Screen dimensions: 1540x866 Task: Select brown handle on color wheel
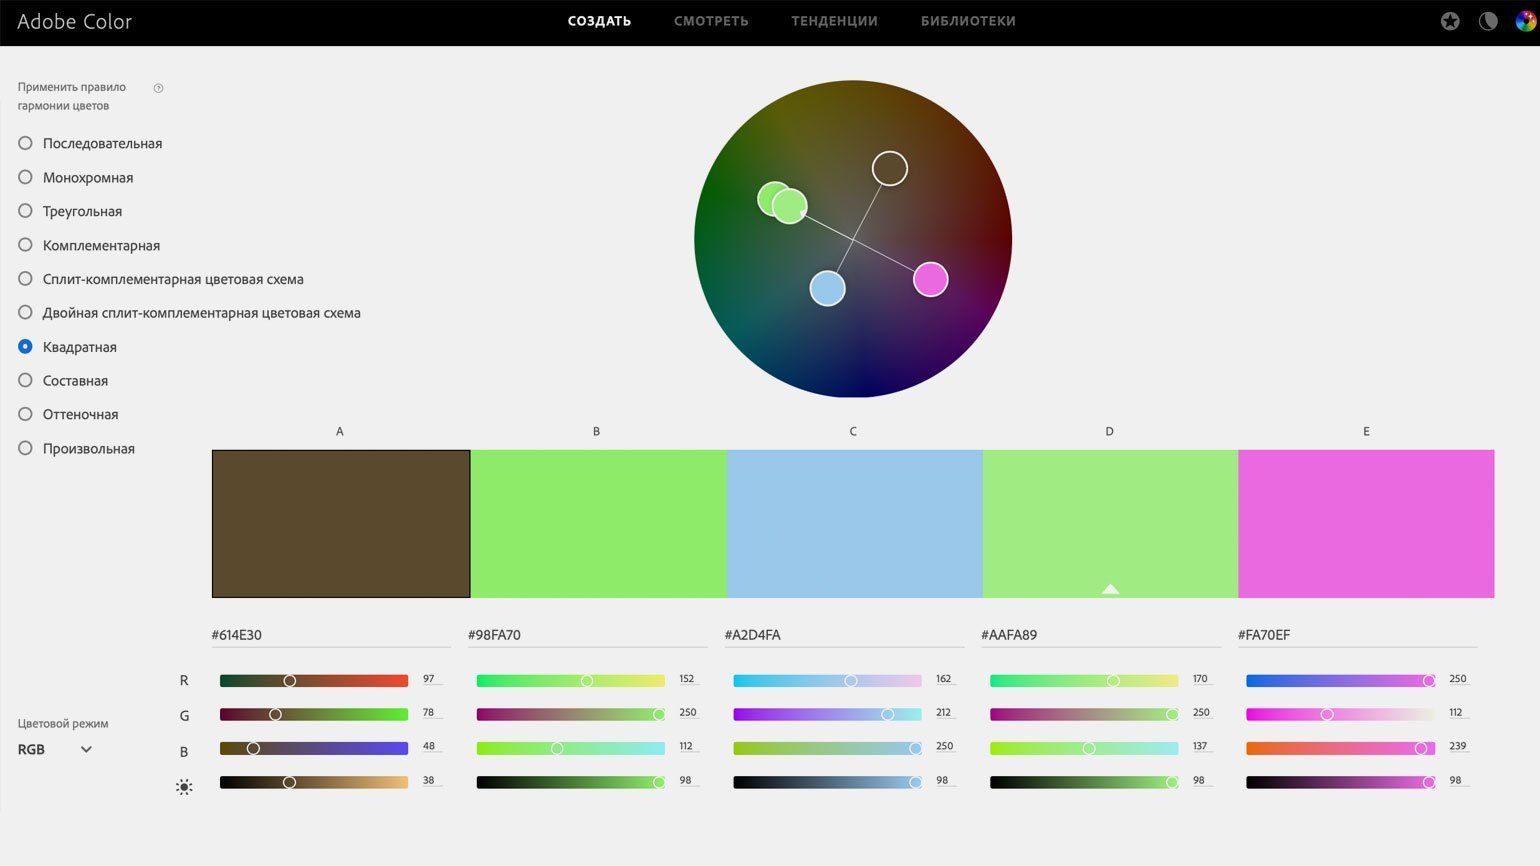890,168
